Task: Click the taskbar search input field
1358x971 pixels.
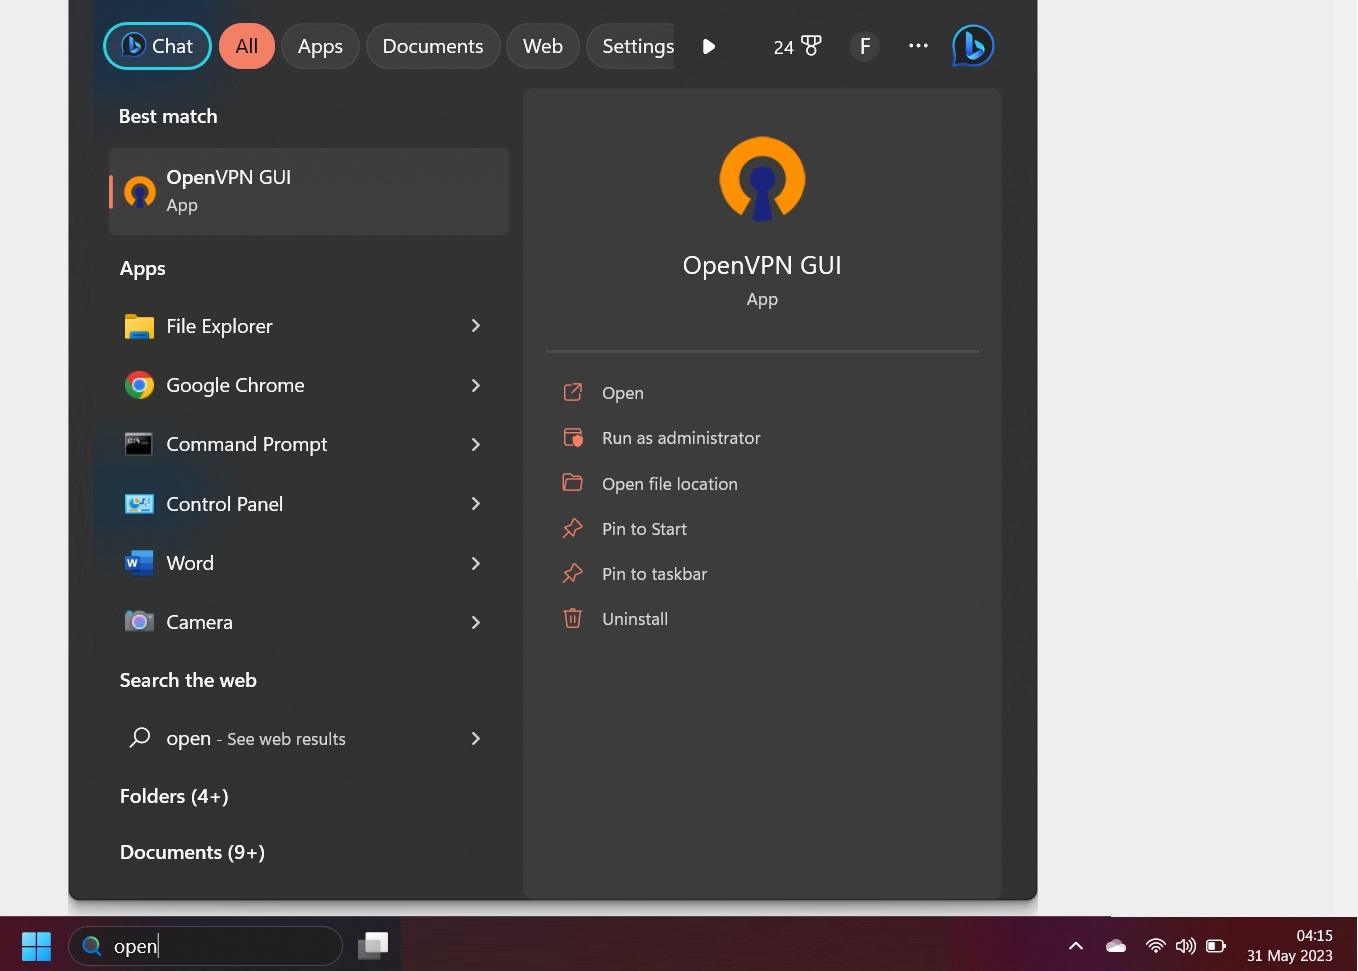Action: click(220, 946)
